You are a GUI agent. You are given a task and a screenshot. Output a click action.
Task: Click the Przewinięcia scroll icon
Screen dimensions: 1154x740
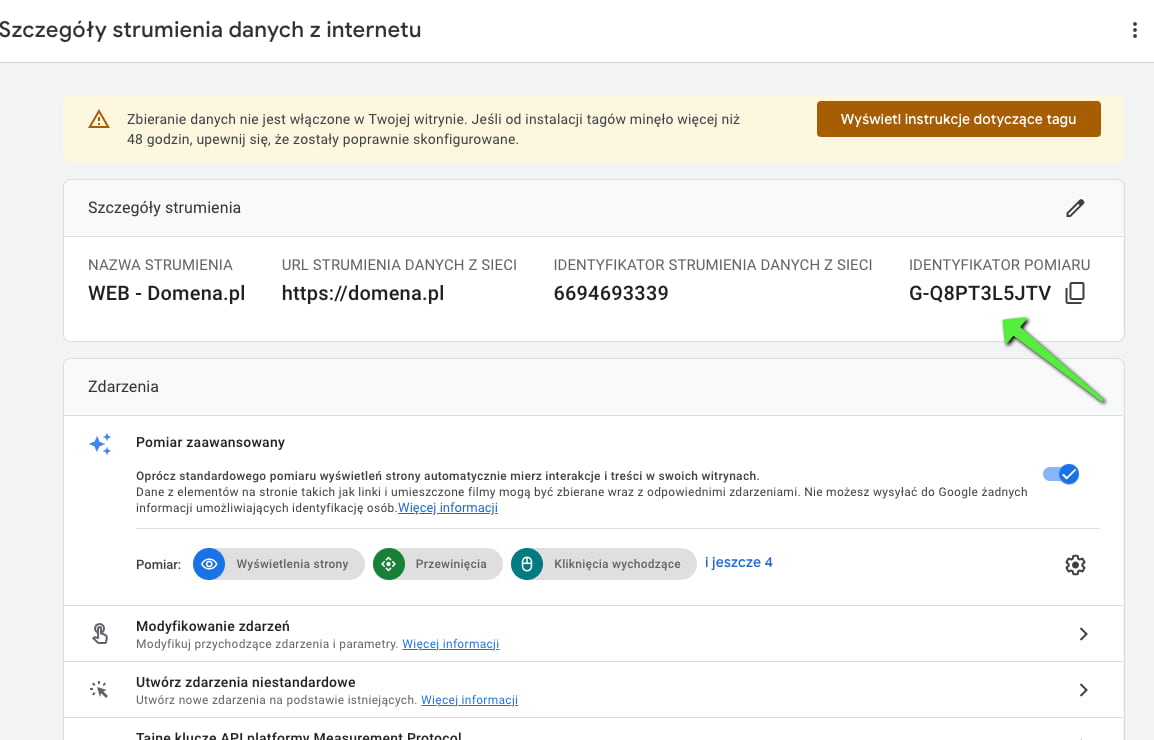click(x=389, y=564)
